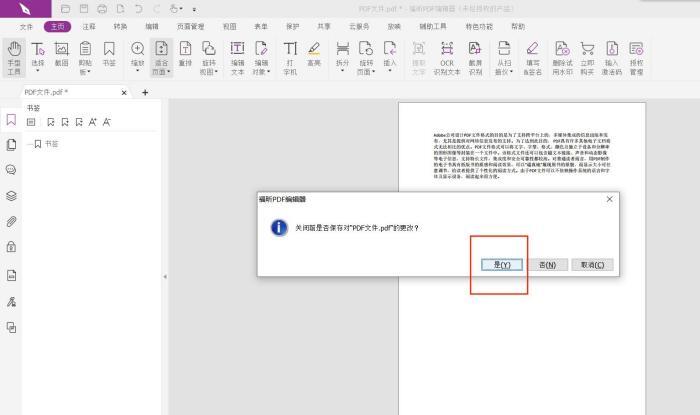Open the 文件 File menu
This screenshot has width=700, height=415.
click(26, 27)
